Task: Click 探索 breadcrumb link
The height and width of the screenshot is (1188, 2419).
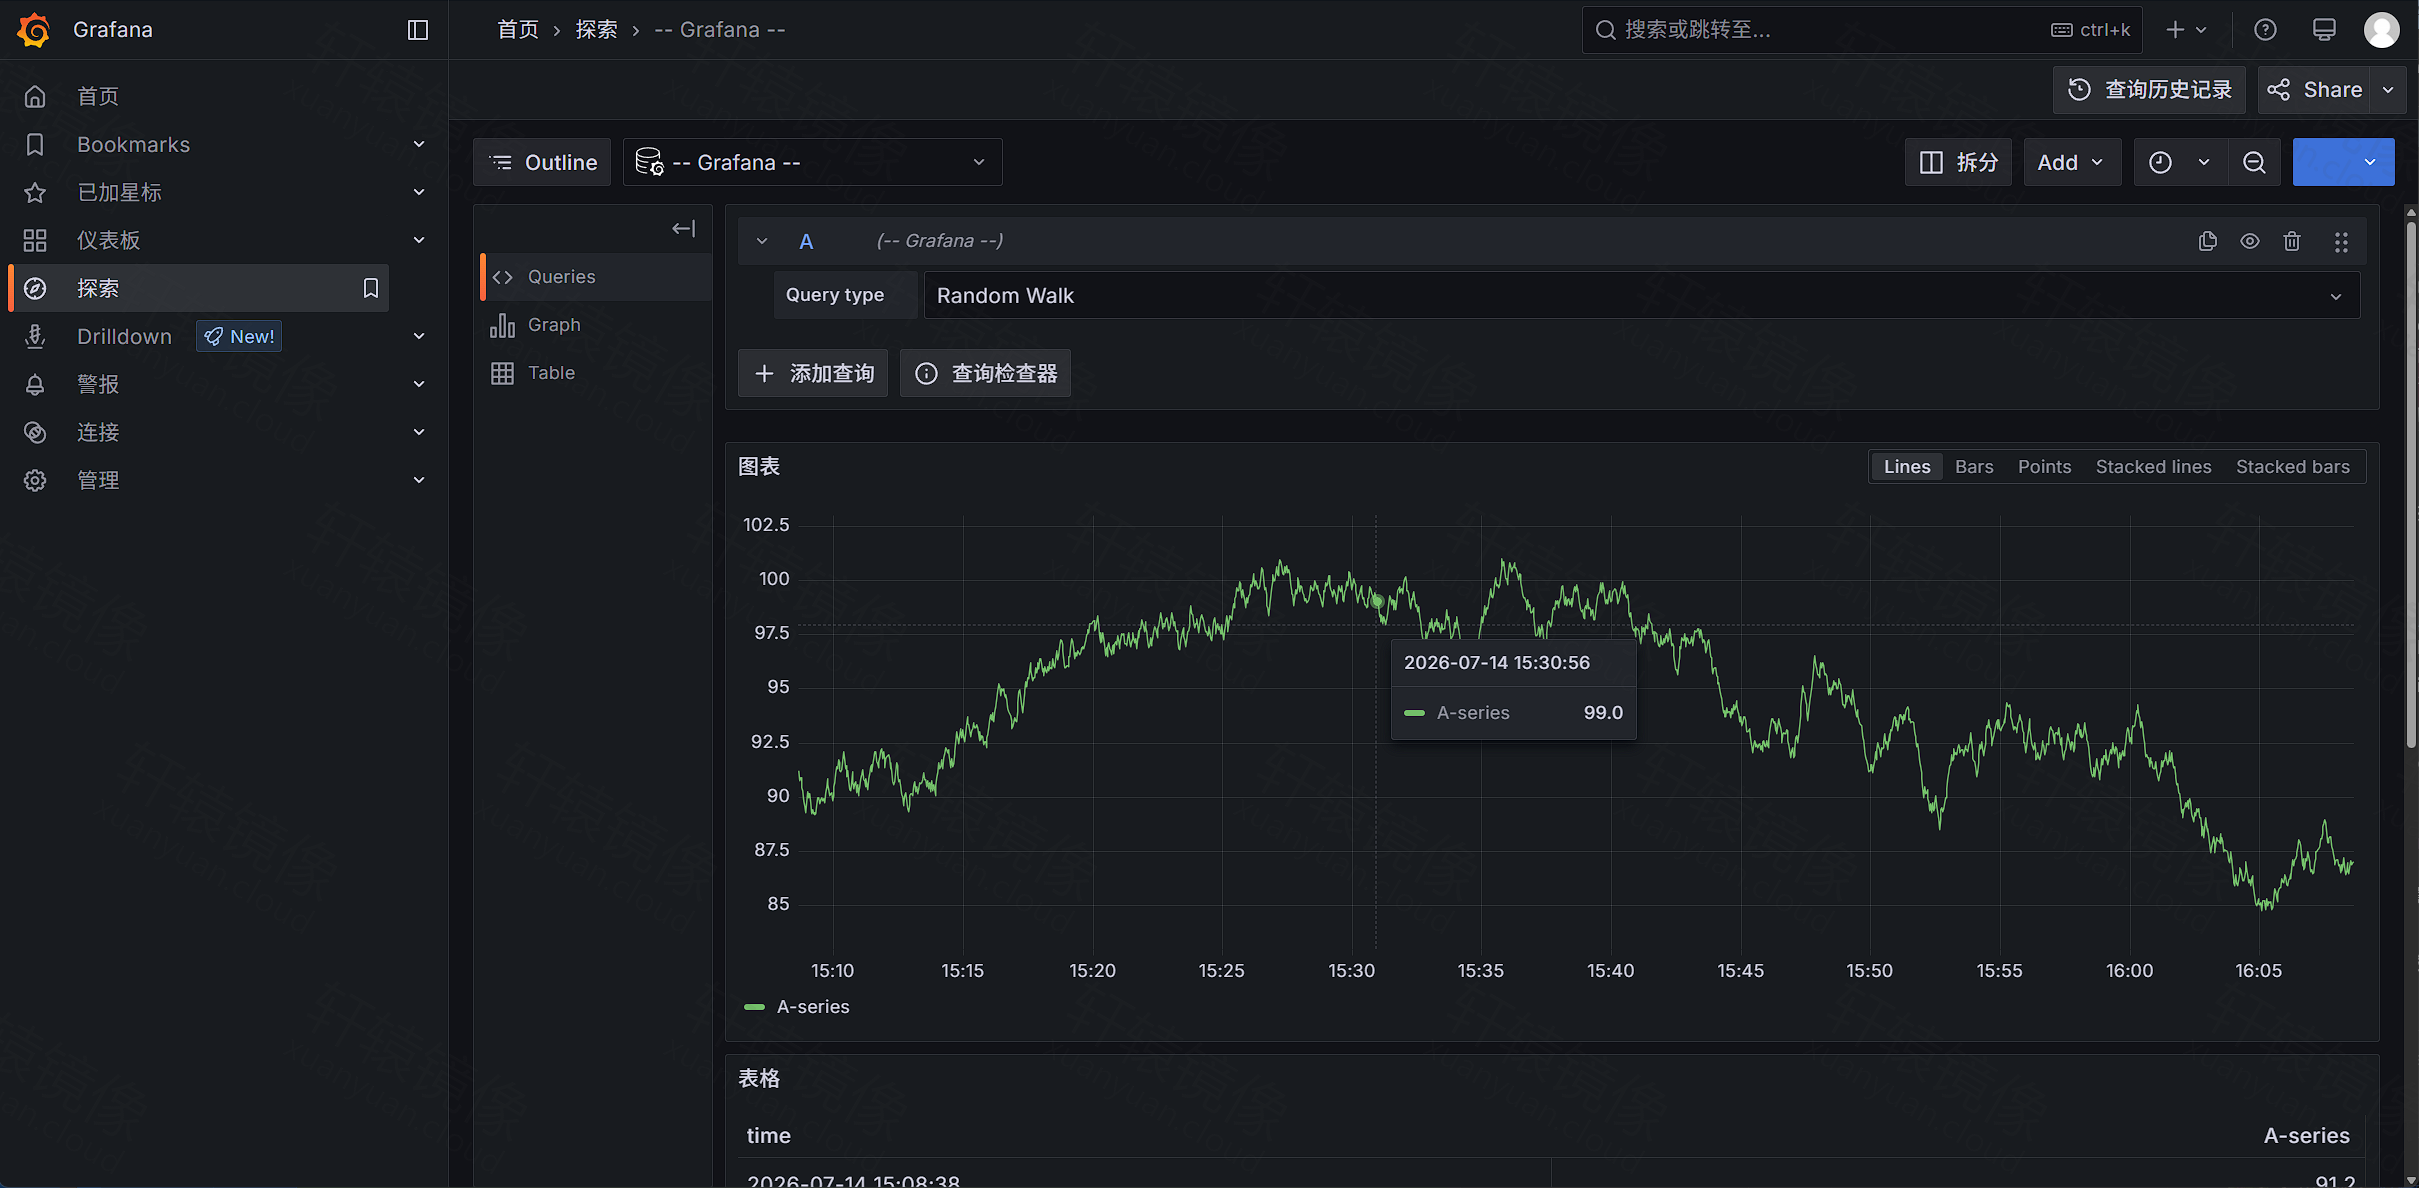Action: coord(596,30)
